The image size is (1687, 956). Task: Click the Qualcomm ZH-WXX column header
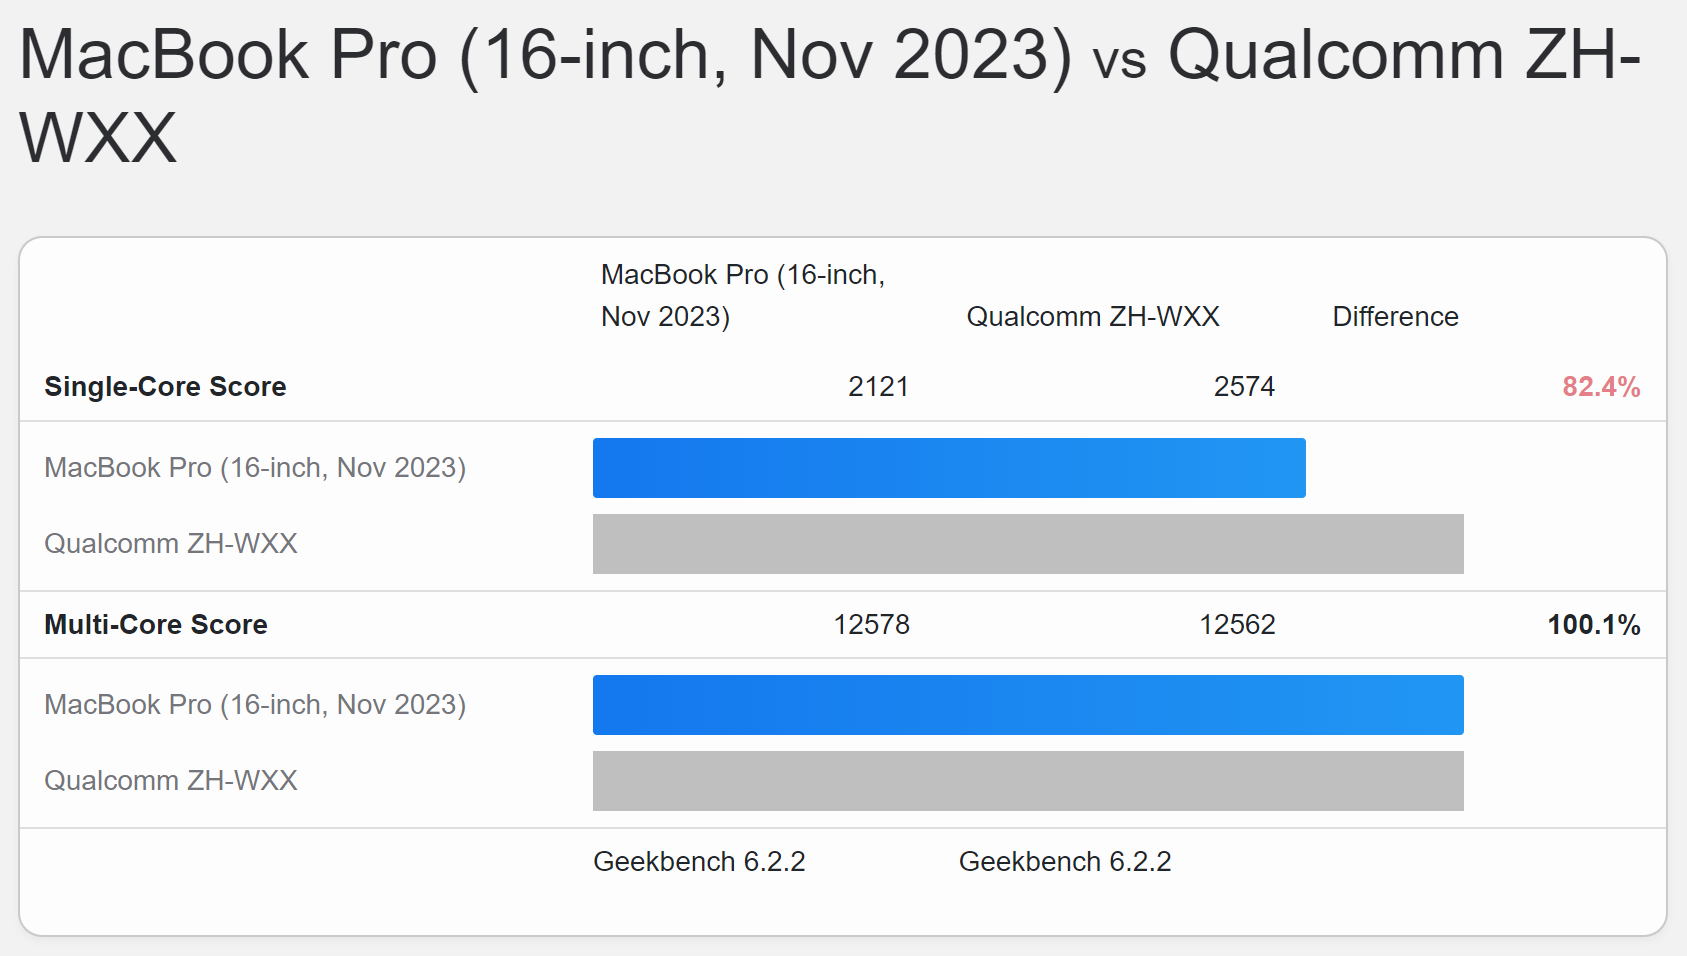click(x=1093, y=317)
